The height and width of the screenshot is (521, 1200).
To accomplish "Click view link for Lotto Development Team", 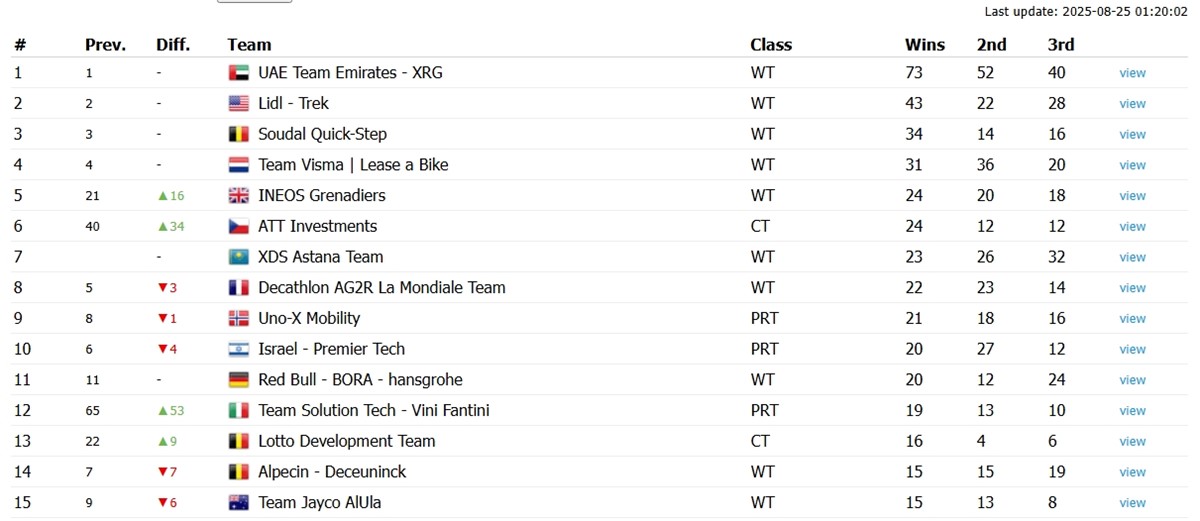I will [1132, 442].
